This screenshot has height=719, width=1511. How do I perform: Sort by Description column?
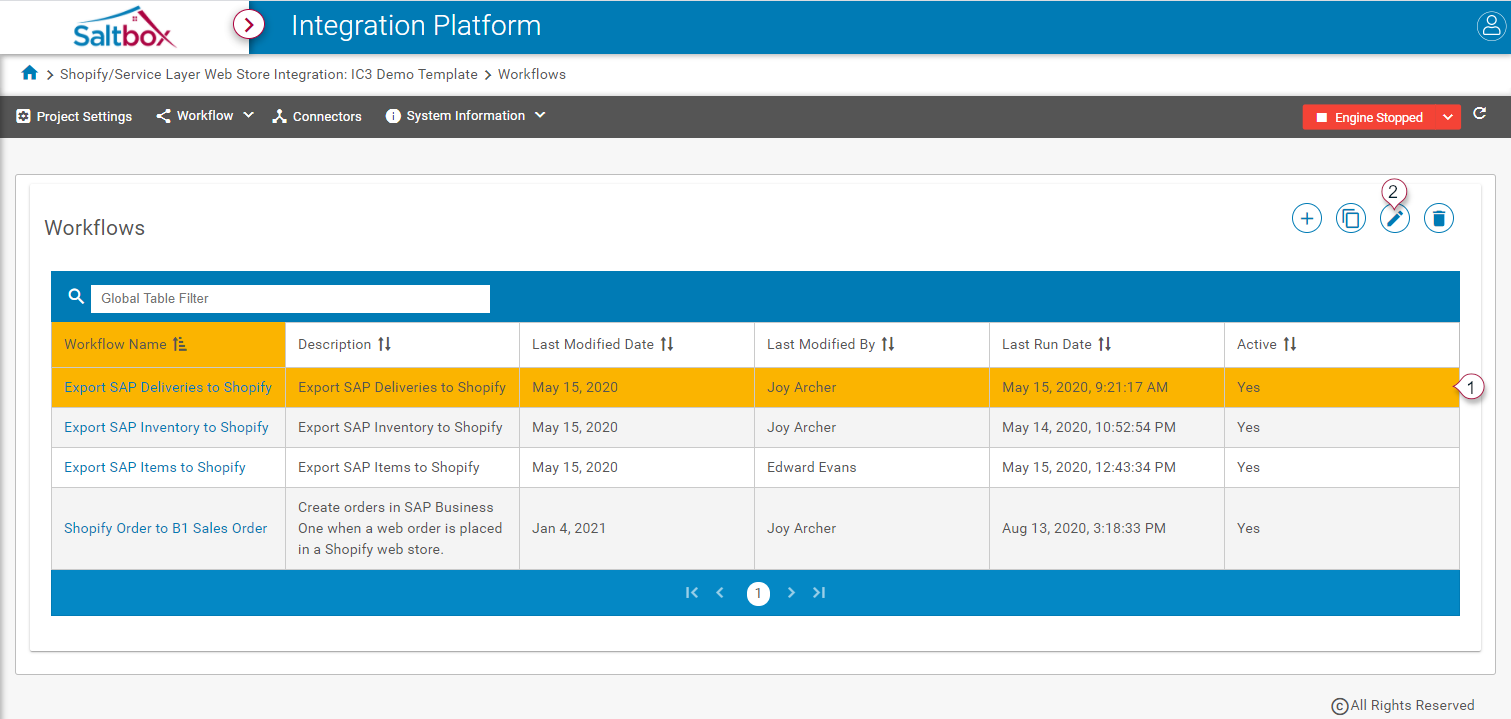[402, 344]
